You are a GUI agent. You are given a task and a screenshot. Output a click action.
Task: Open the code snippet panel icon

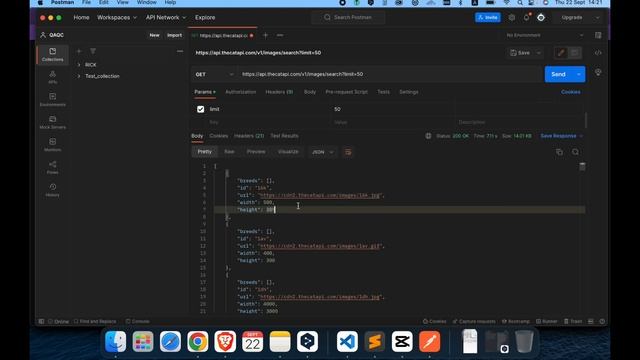click(598, 53)
